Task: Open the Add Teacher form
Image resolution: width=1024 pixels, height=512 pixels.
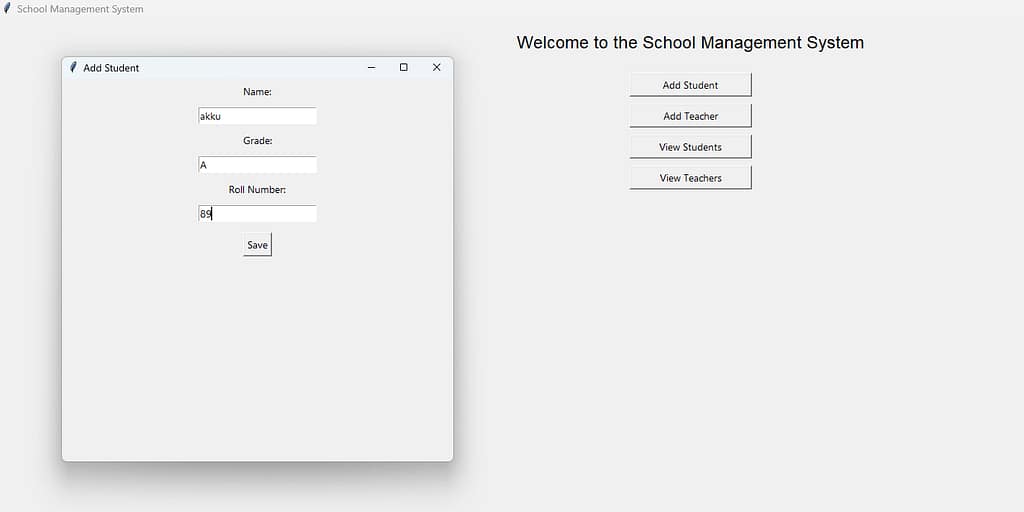Action: point(690,116)
